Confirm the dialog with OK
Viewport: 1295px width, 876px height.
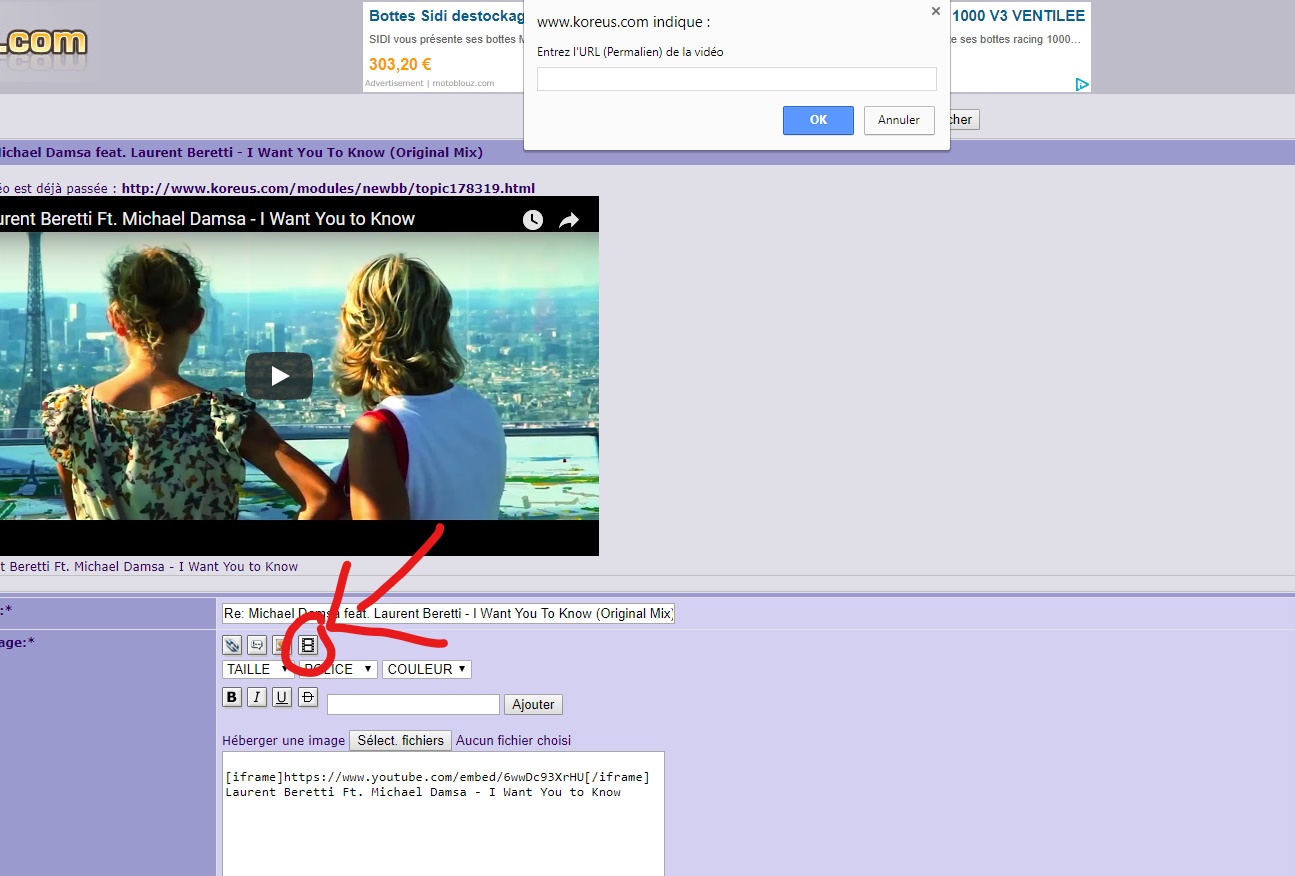pyautogui.click(x=818, y=120)
